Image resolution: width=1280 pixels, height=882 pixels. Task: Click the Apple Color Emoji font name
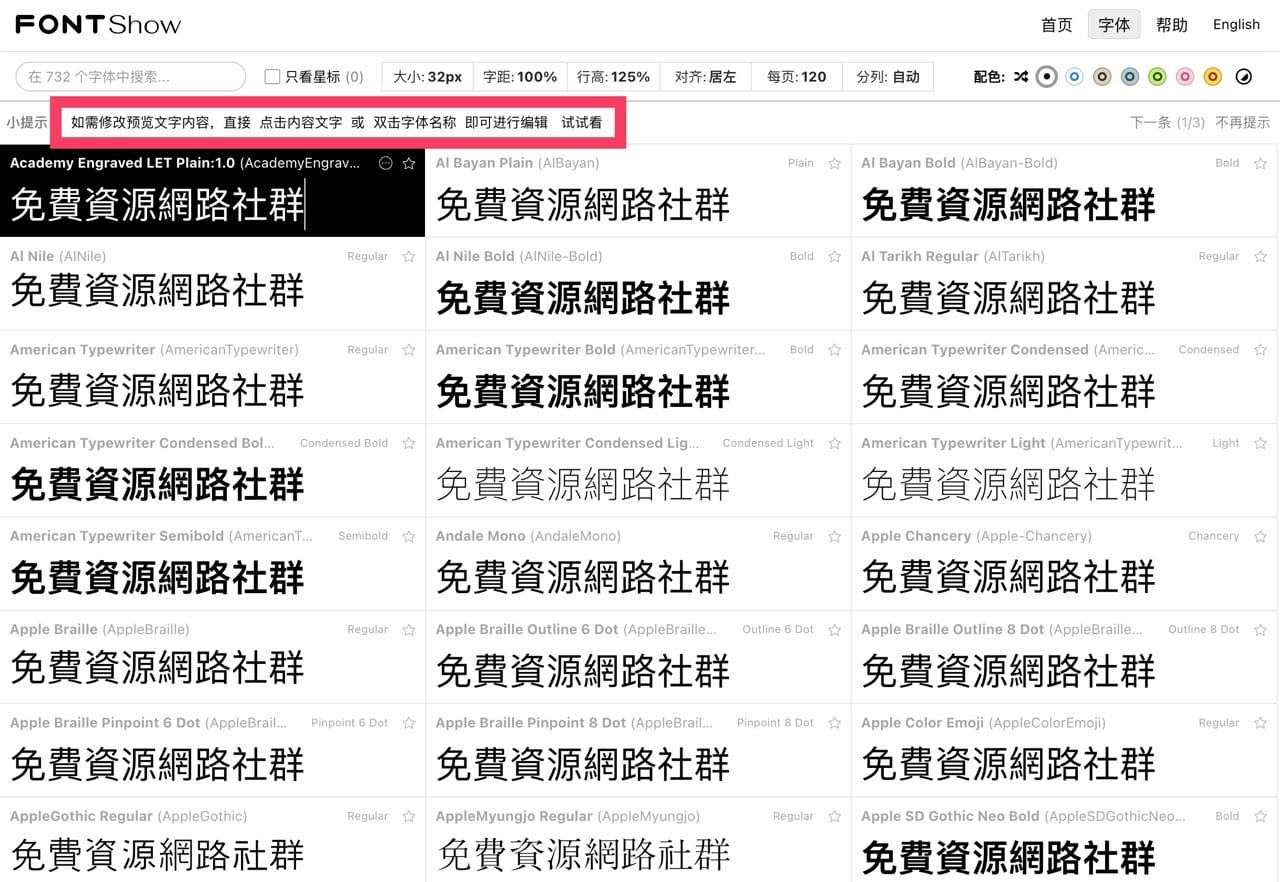coord(984,723)
